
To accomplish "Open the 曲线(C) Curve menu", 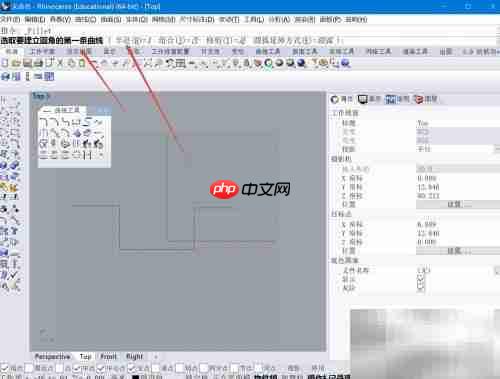I will coord(85,19).
